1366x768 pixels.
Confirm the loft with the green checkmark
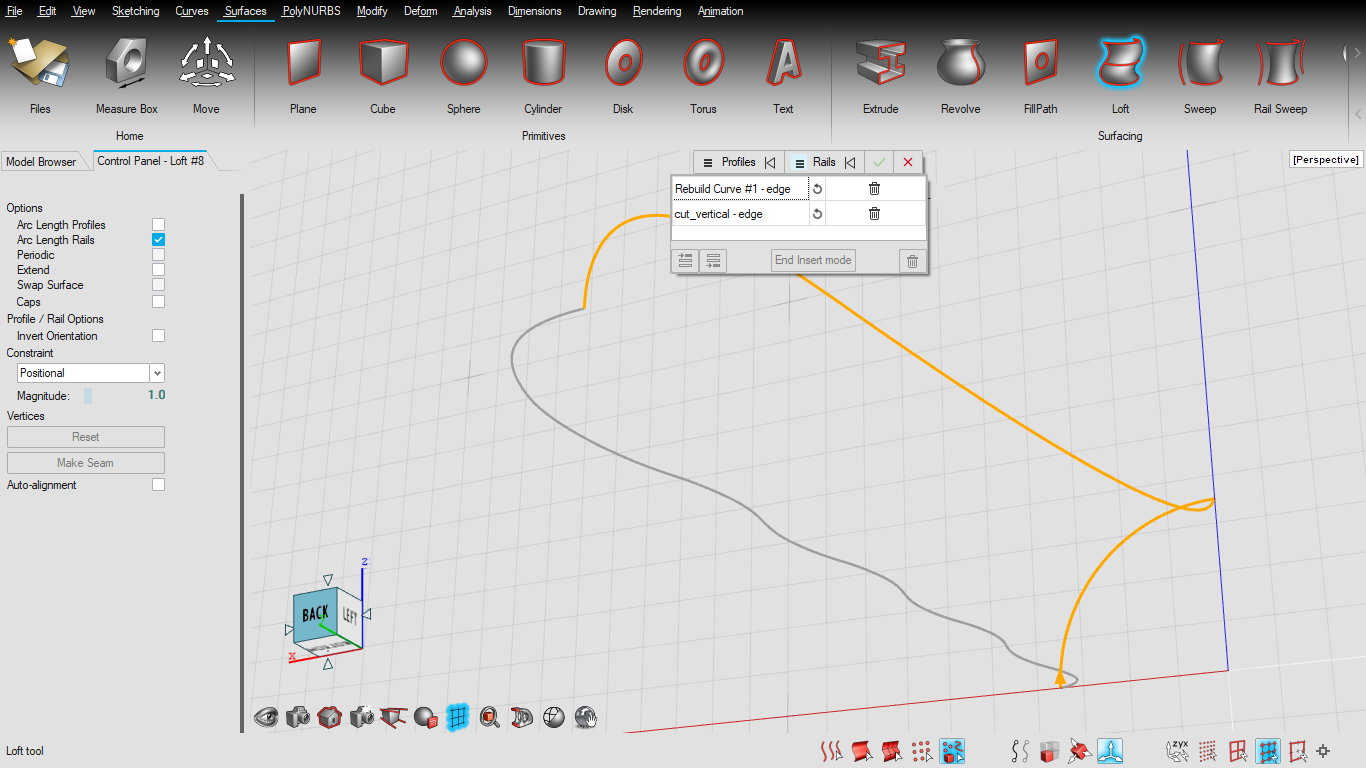(x=880, y=162)
